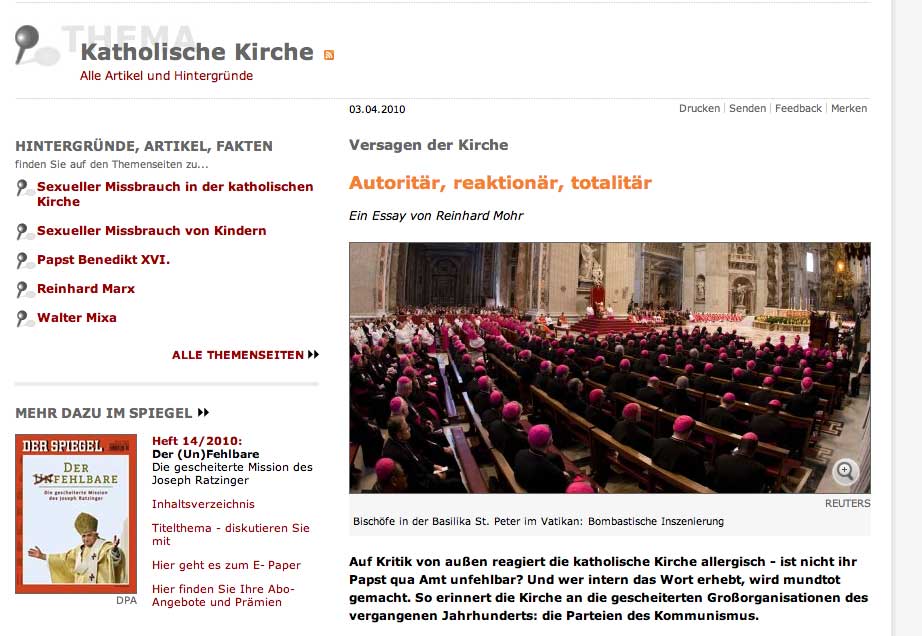Viewport: 922px width, 636px height.
Task: Click the magnifier zoom icon on photo
Action: tap(846, 471)
